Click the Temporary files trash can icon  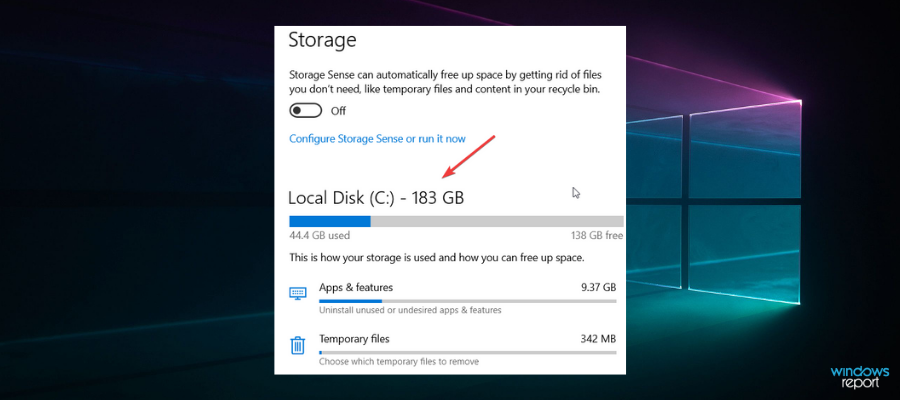297,345
